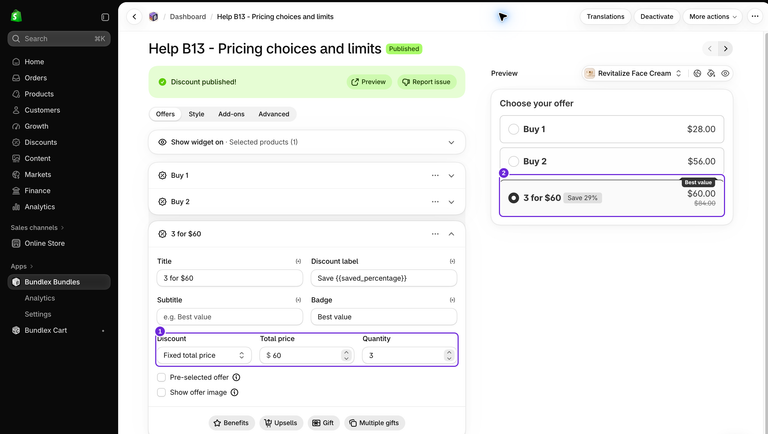Image resolution: width=768 pixels, height=434 pixels.
Task: Open More actions dropdown
Action: 713,17
